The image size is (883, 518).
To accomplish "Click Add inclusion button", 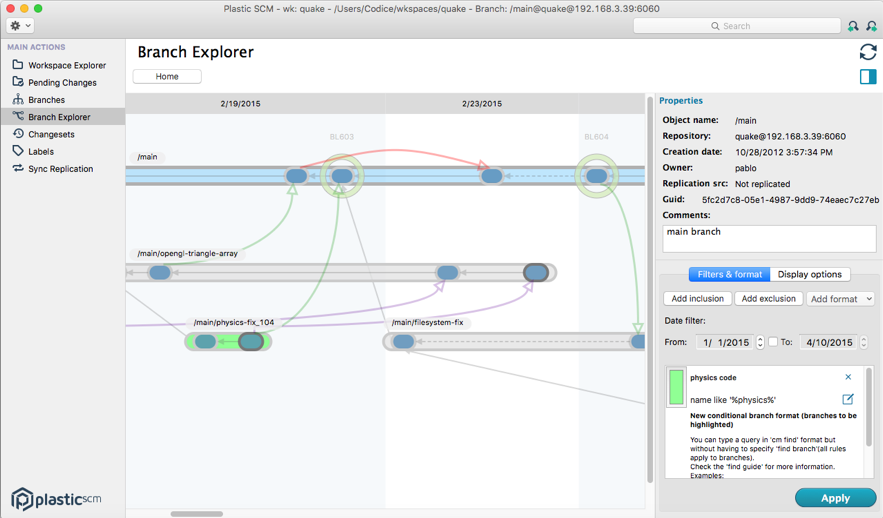I will coord(698,298).
